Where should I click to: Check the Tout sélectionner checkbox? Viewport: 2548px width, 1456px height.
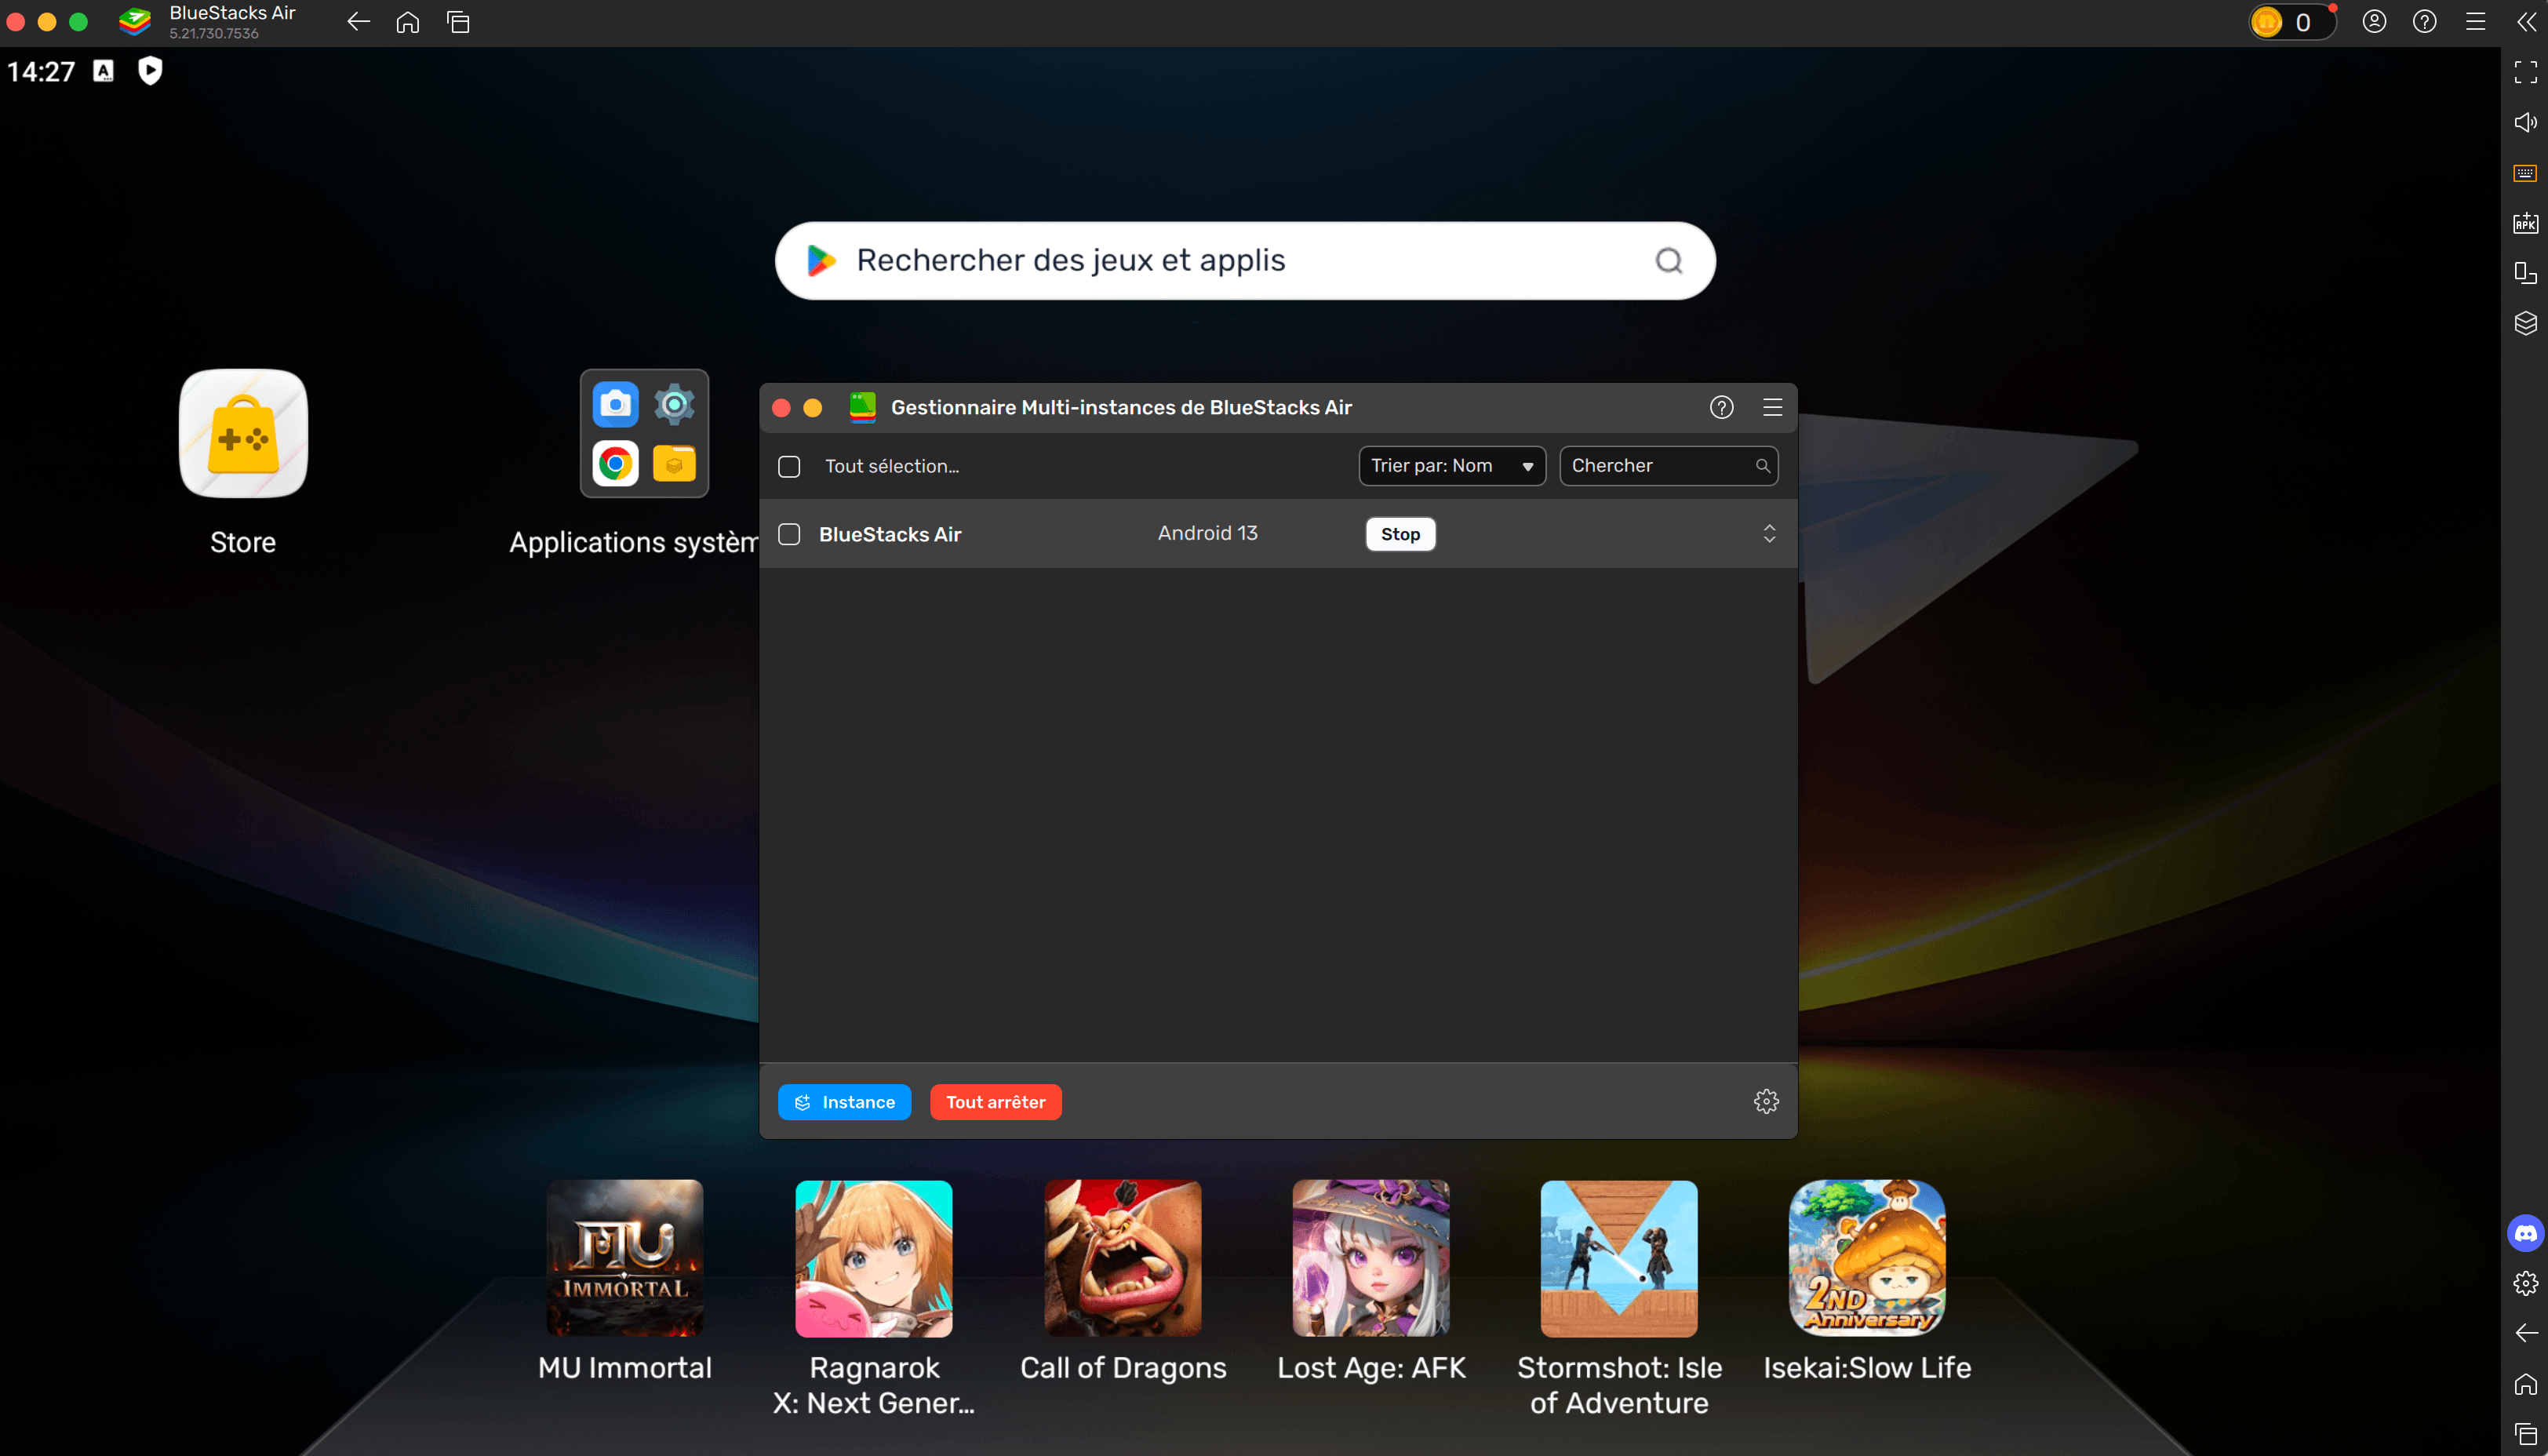788,466
